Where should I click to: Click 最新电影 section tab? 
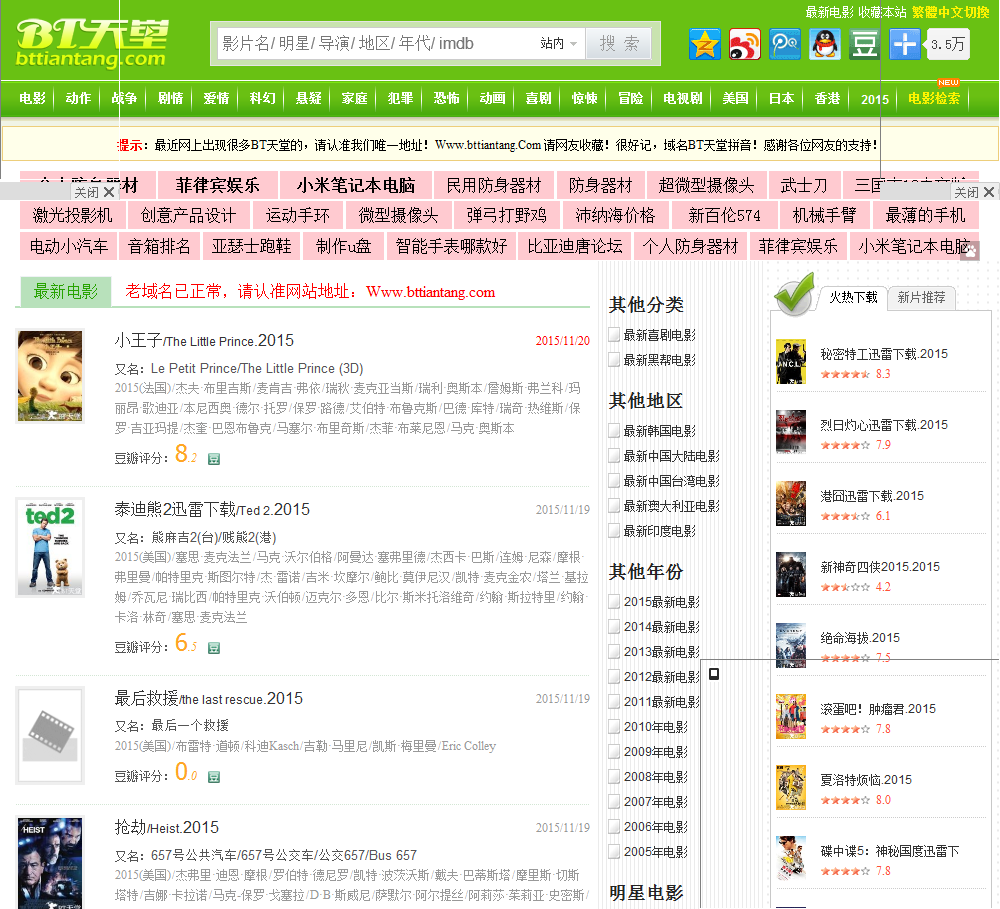click(x=66, y=292)
